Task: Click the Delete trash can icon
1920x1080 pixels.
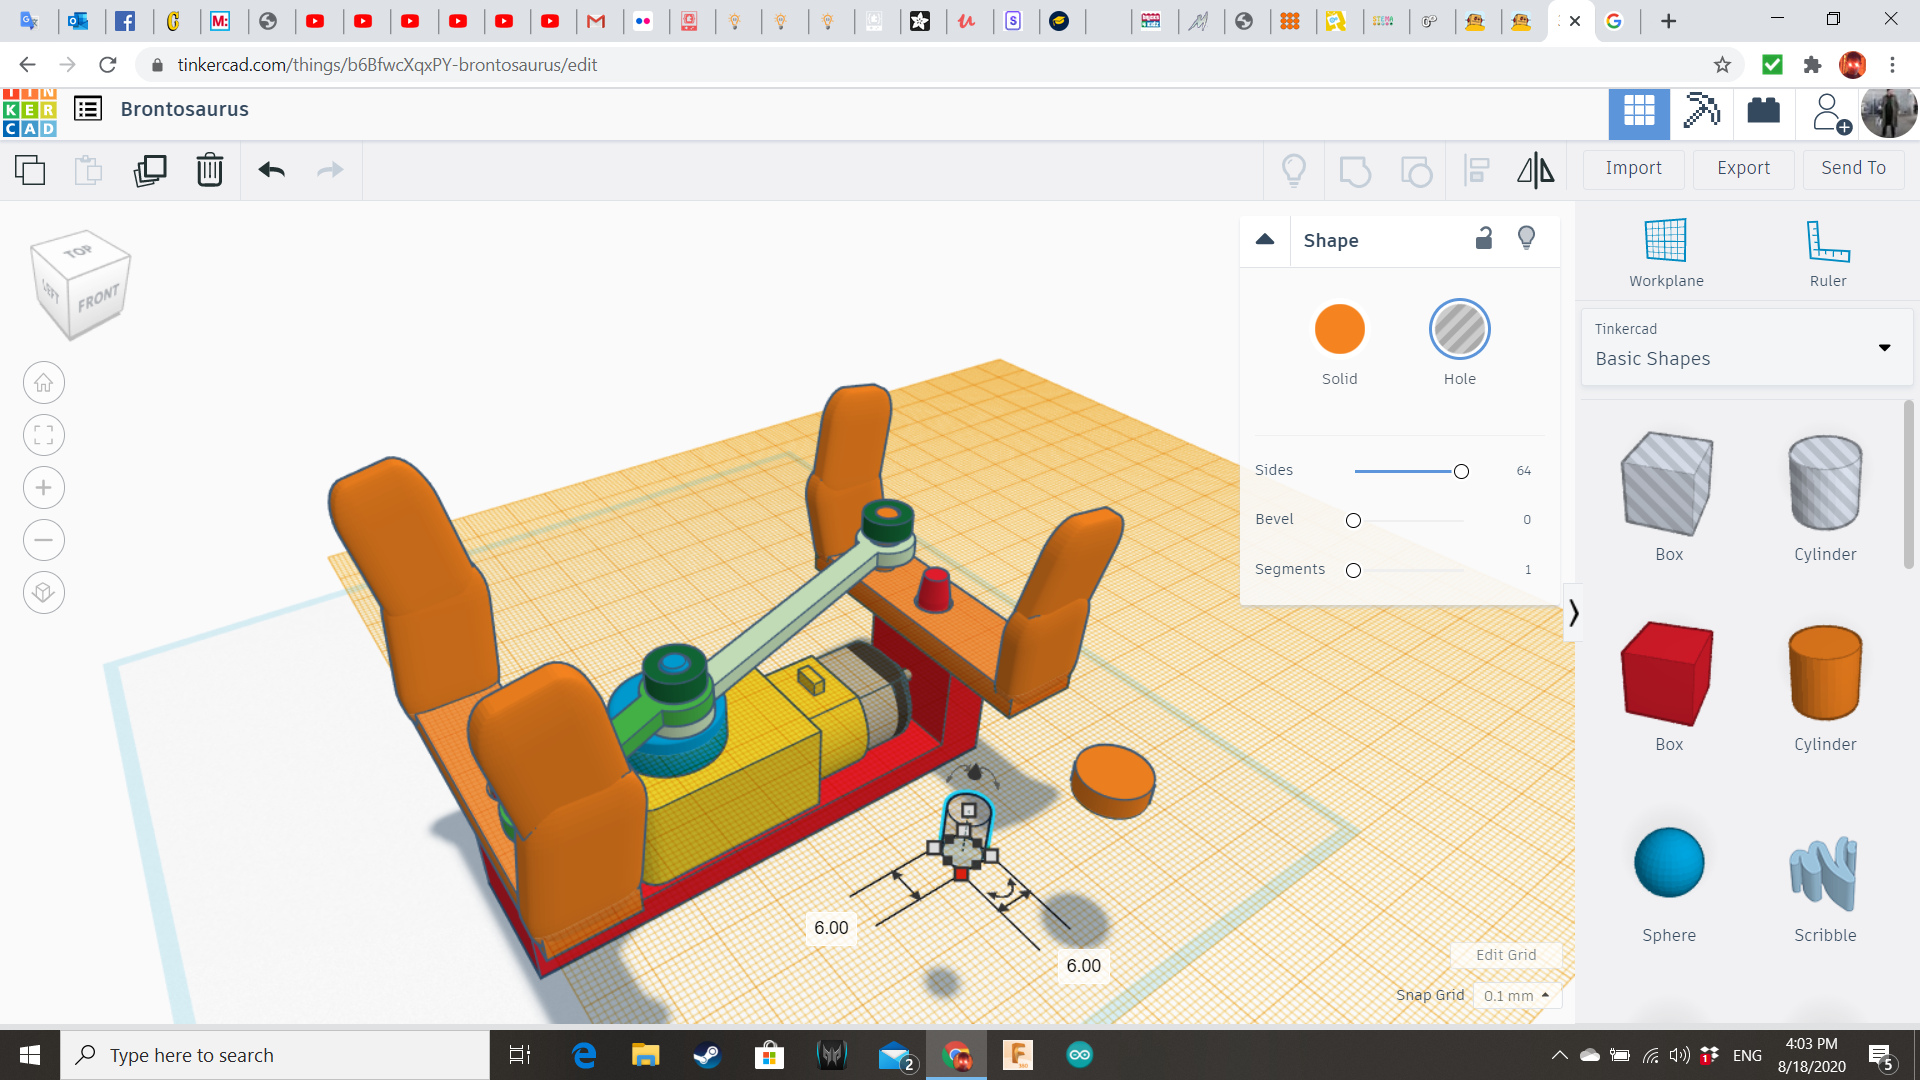Action: 209,170
